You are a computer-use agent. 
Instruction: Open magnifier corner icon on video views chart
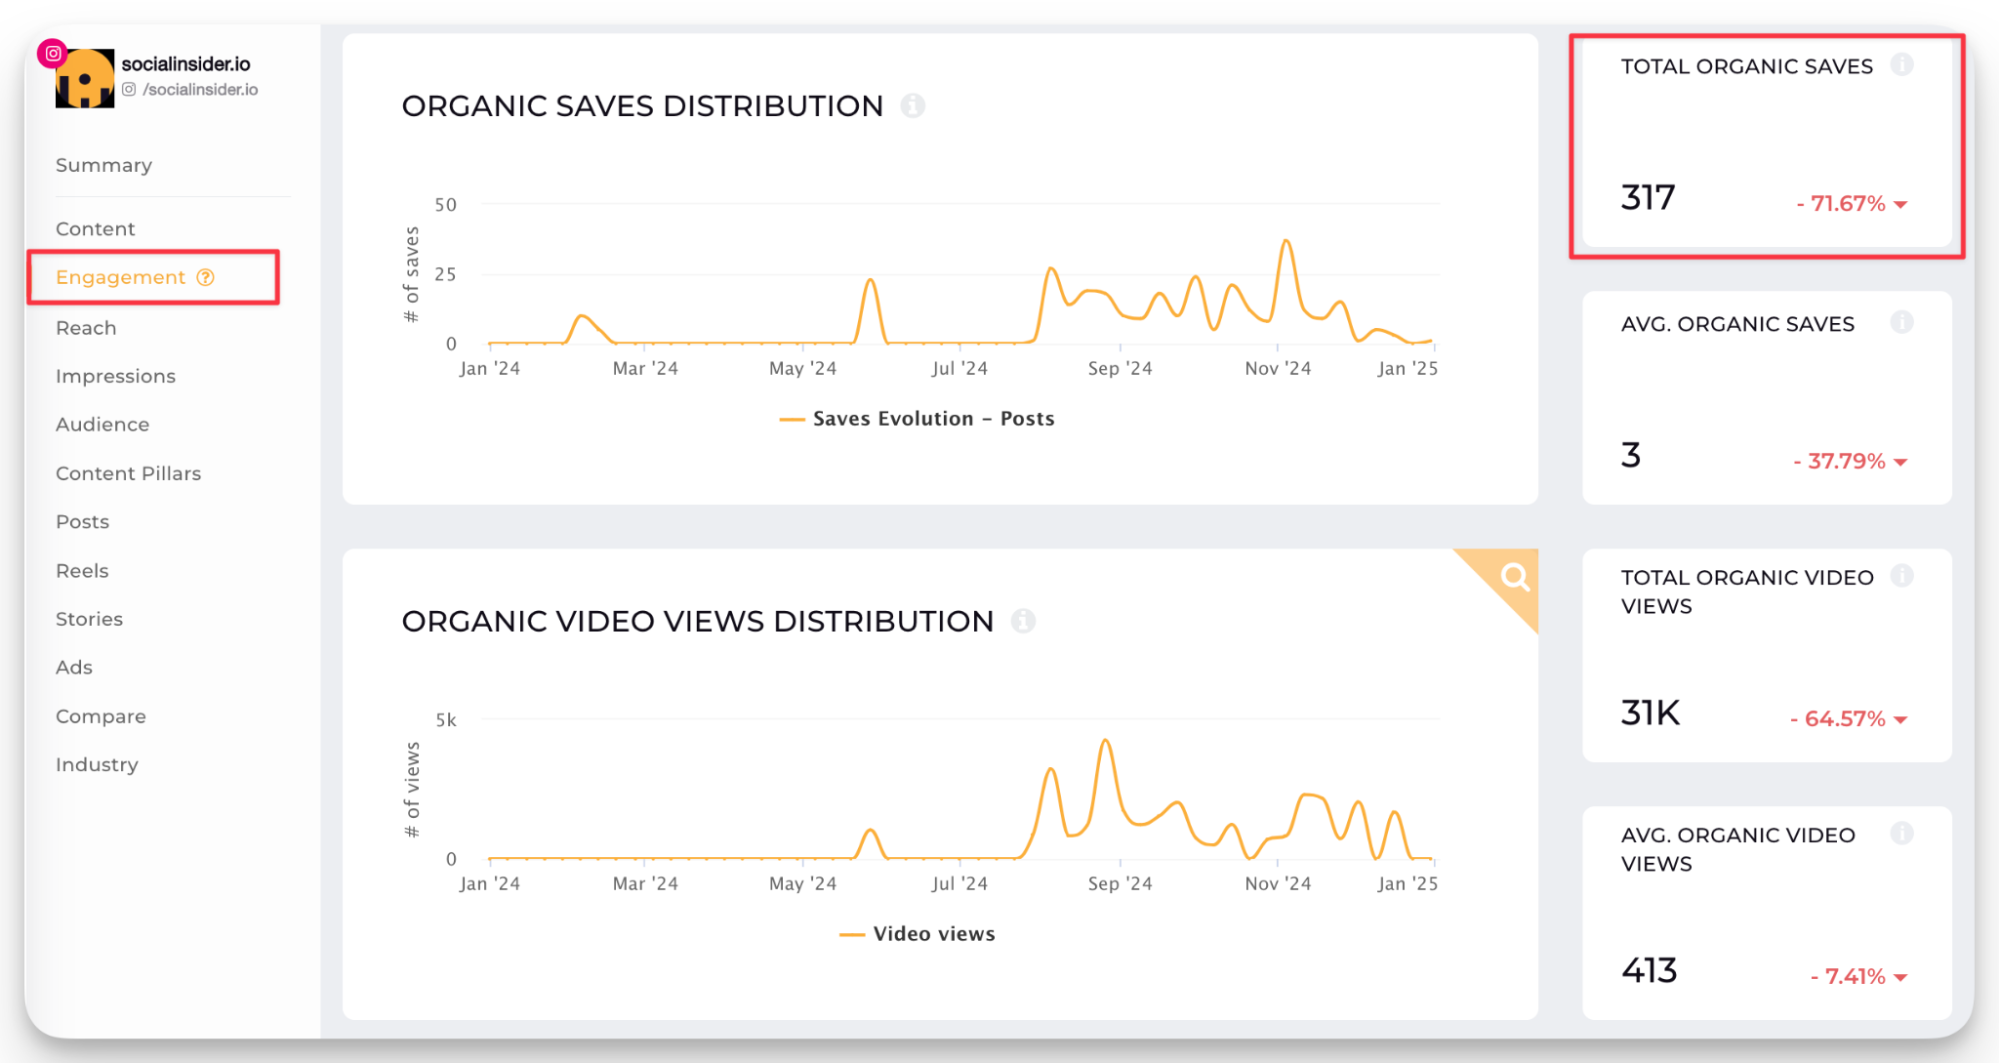1514,577
